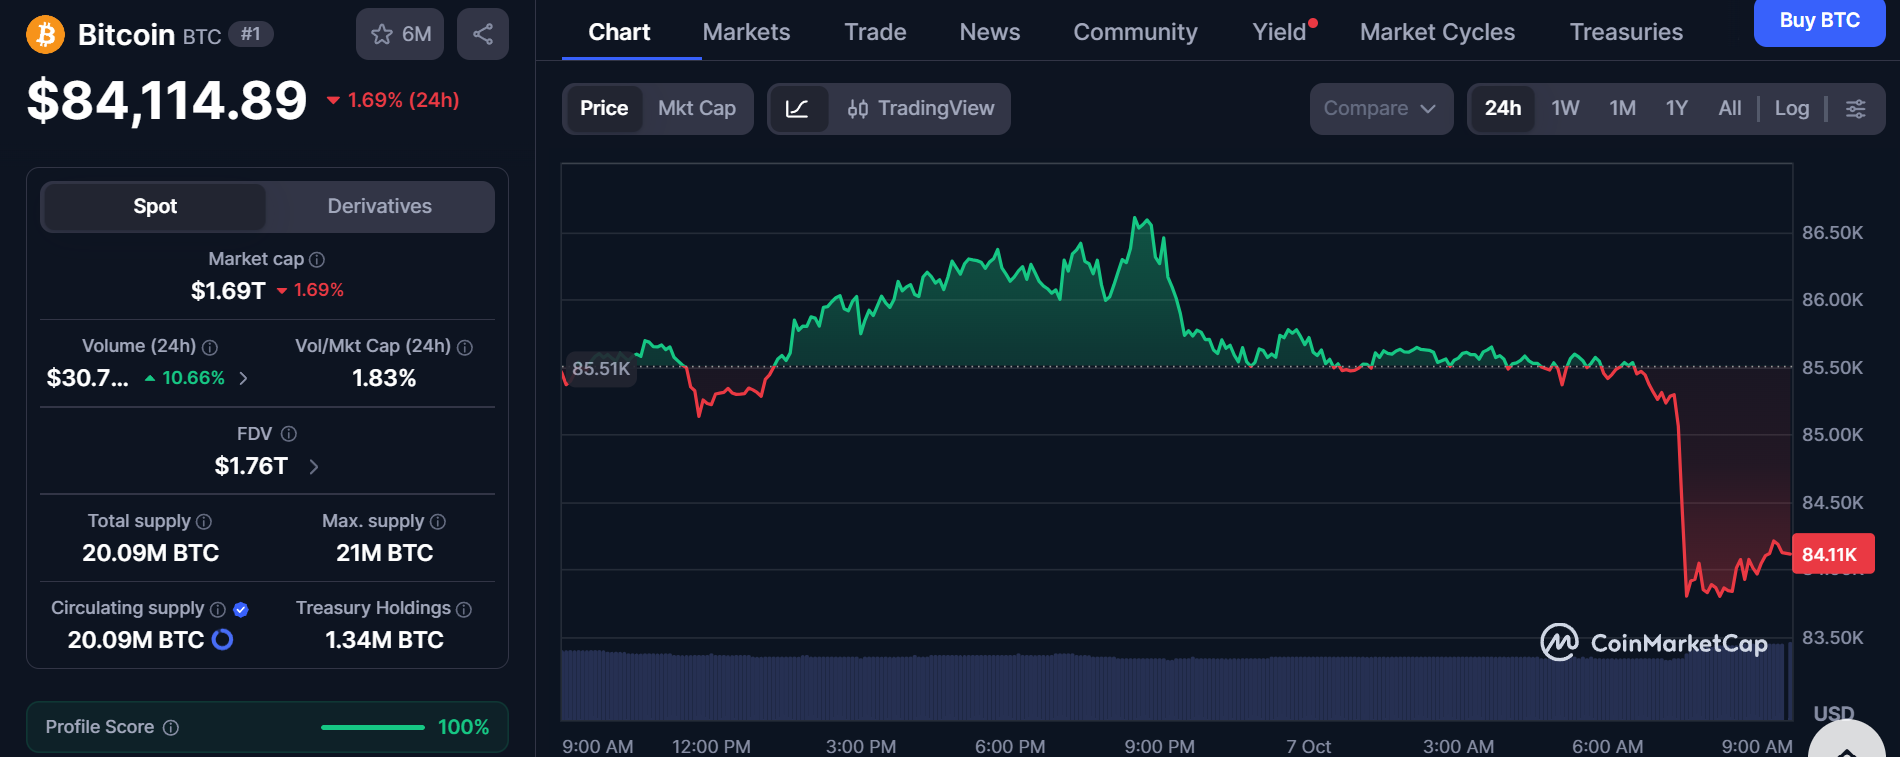Click the Profile Score progress bar
1900x757 pixels.
click(x=373, y=728)
